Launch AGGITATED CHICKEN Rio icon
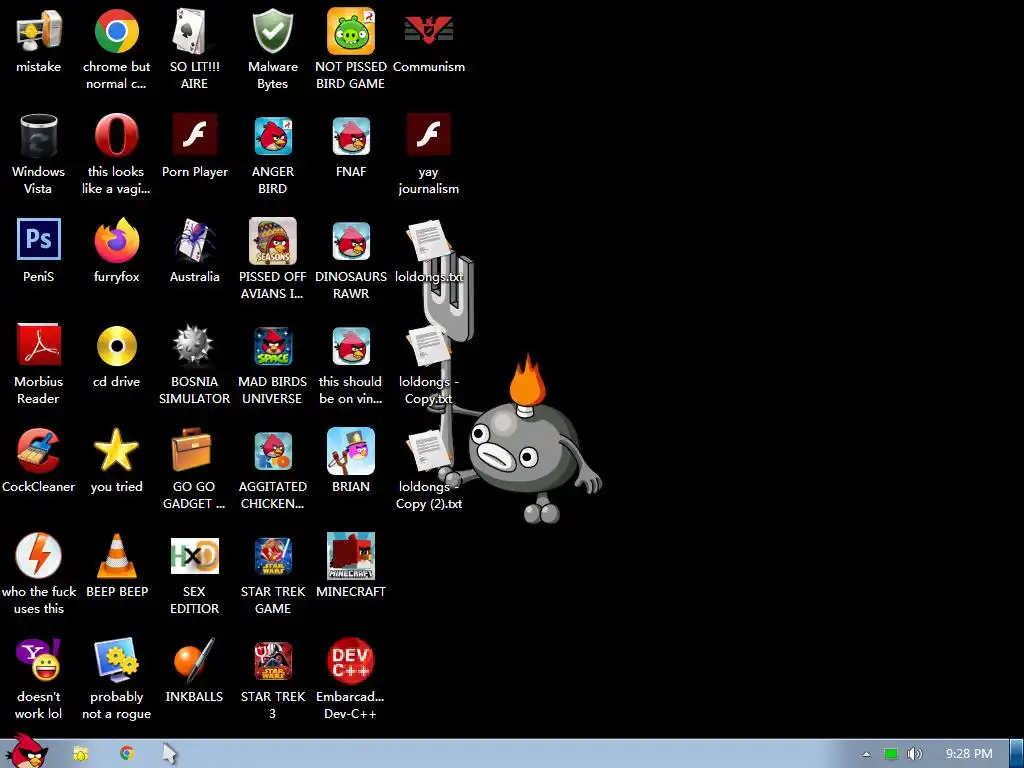The height and width of the screenshot is (768, 1024). 272,451
